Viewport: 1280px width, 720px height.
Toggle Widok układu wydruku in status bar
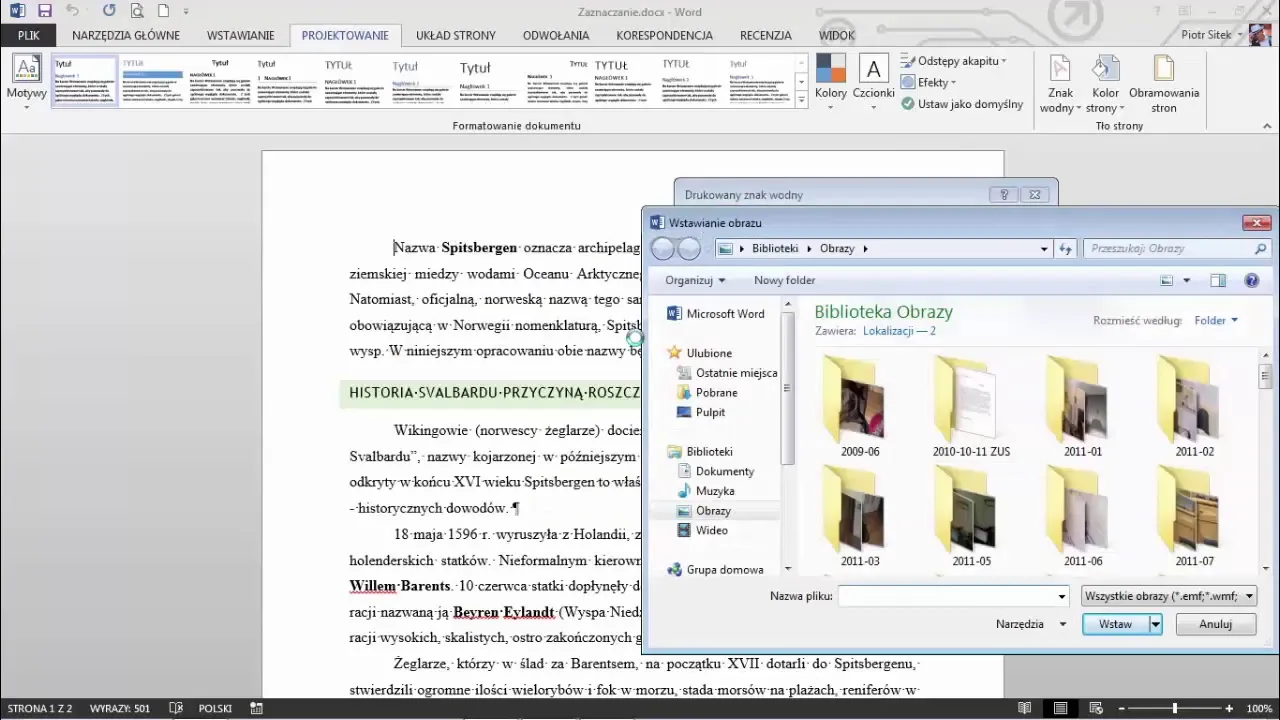pos(1059,708)
